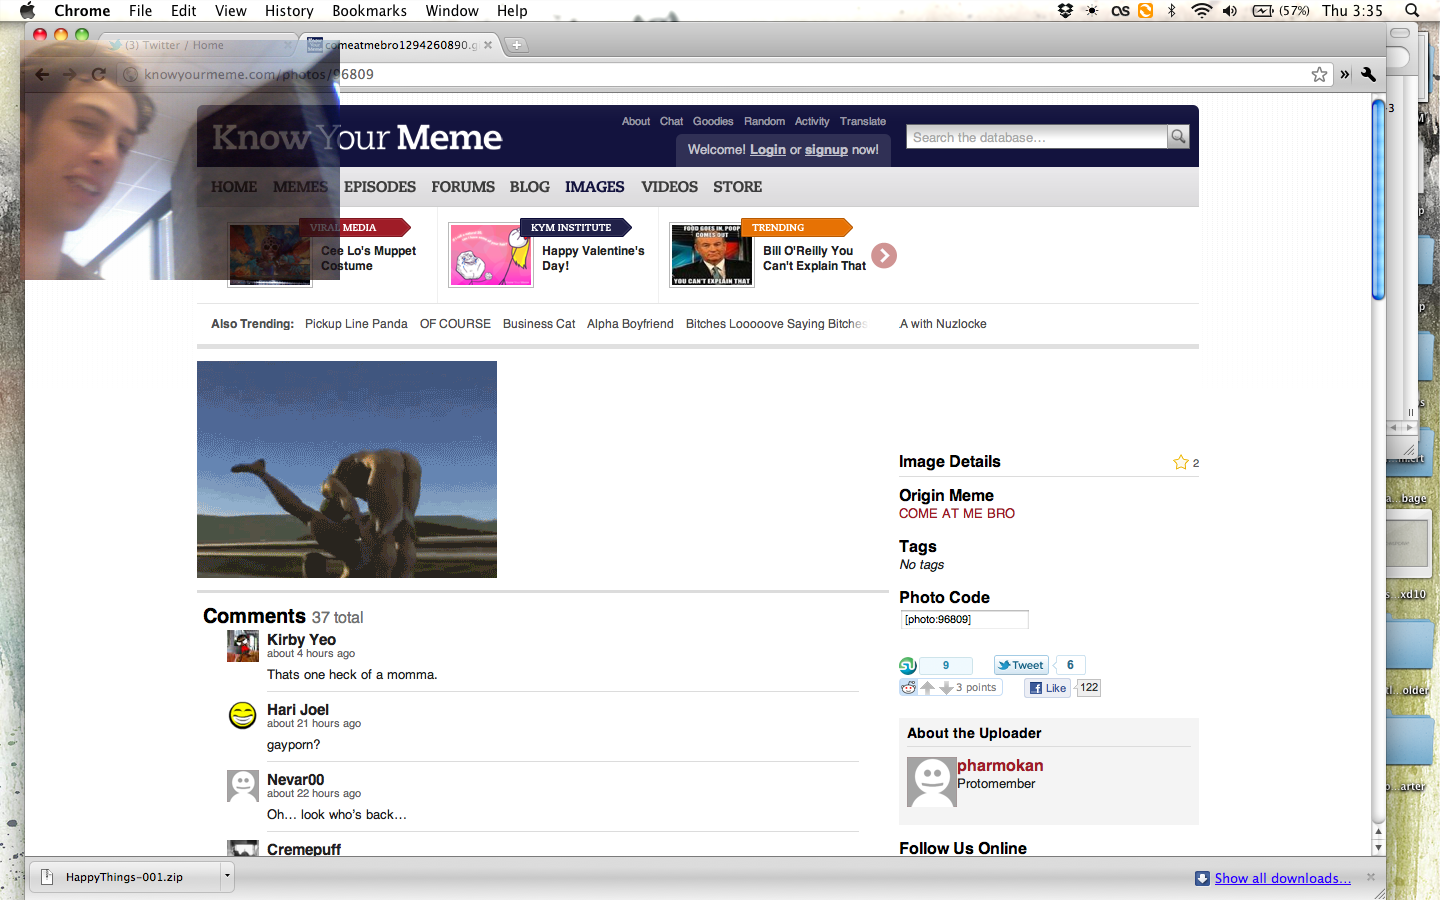
Task: Downvote the image on Reddit widget
Action: (946, 688)
